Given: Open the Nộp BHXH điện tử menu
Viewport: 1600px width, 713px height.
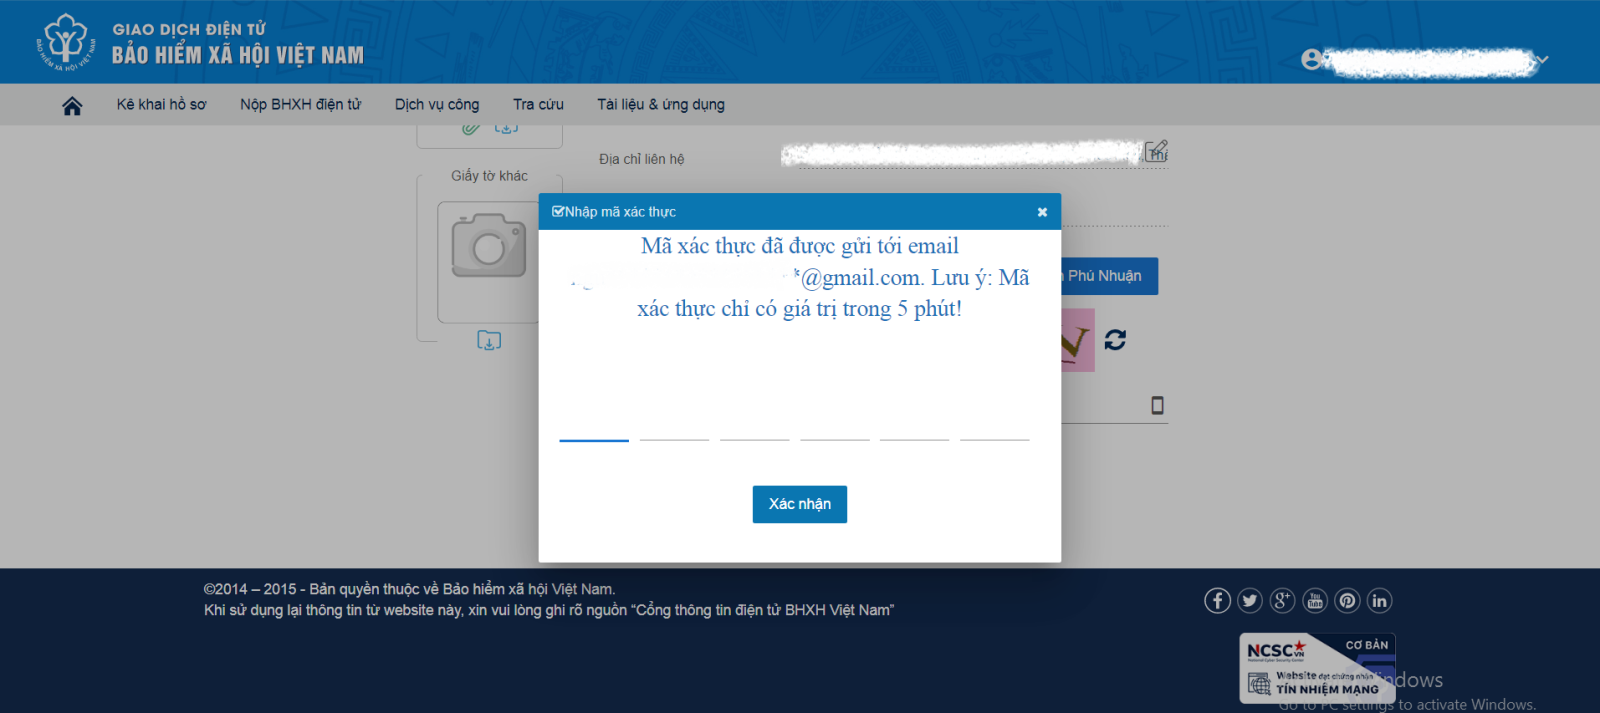Looking at the screenshot, I should pyautogui.click(x=300, y=104).
